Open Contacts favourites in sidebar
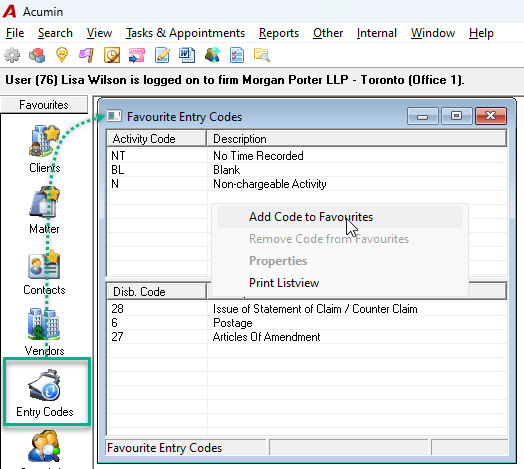Viewport: 524px width, 469px height. coord(44,272)
